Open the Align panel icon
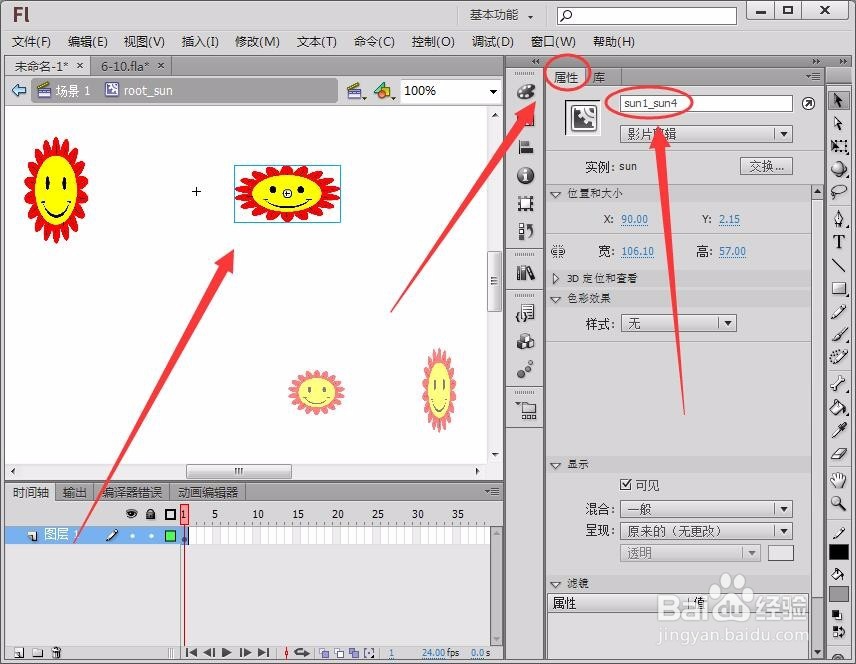This screenshot has width=856, height=664. pyautogui.click(x=527, y=146)
